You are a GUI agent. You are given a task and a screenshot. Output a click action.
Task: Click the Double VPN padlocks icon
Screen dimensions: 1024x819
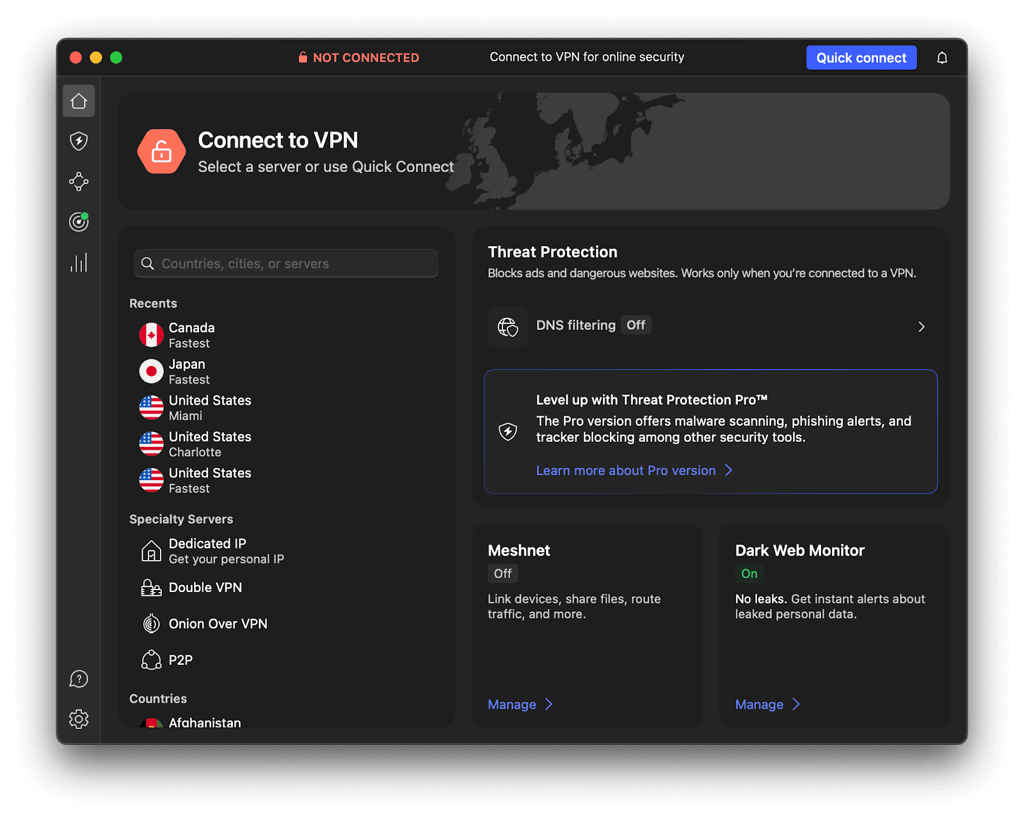(151, 588)
